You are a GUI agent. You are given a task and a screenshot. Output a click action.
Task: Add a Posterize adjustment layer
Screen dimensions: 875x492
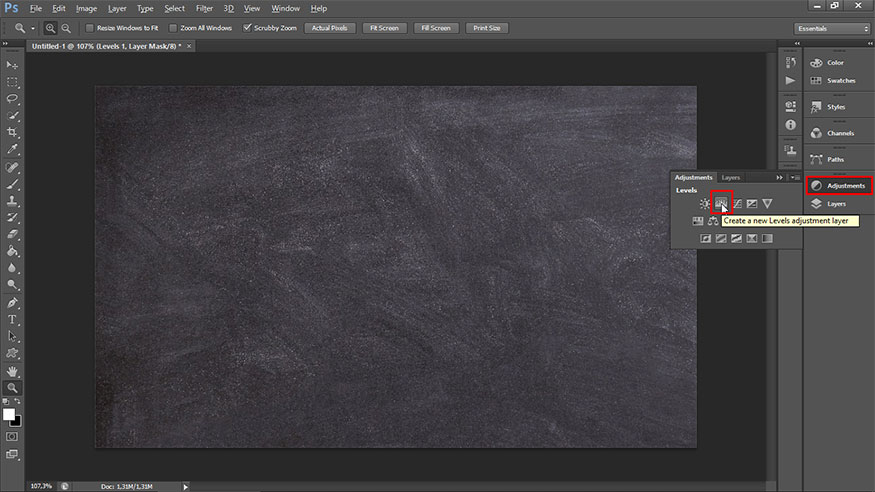722,238
